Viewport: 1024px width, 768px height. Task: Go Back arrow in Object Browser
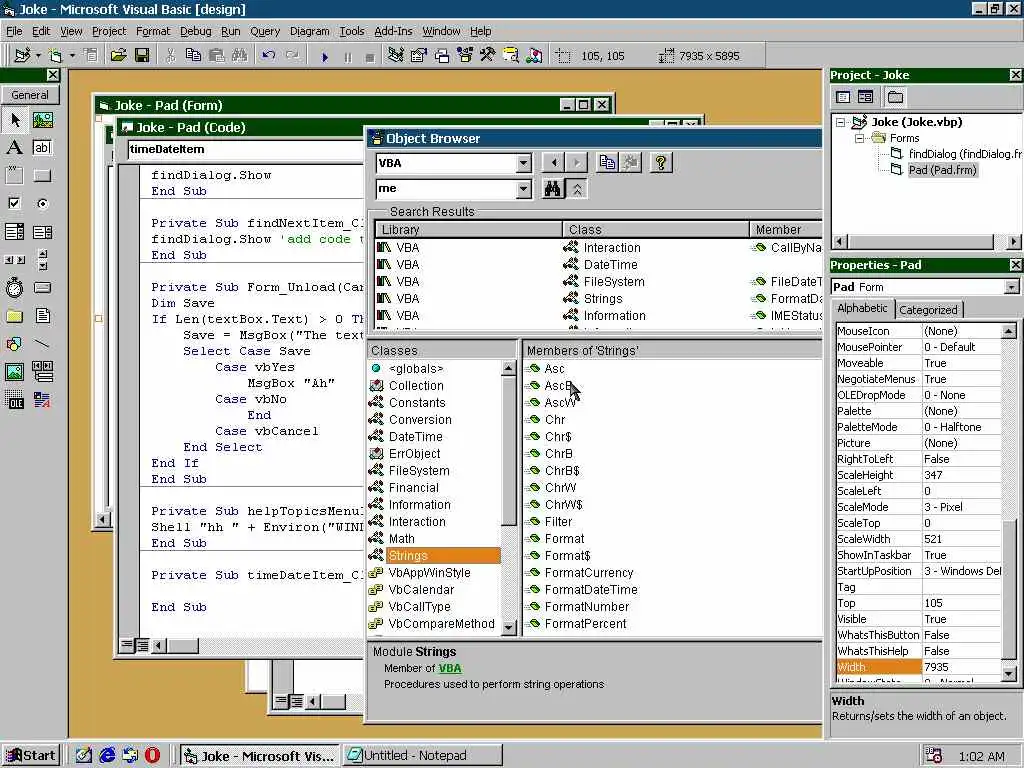554,163
